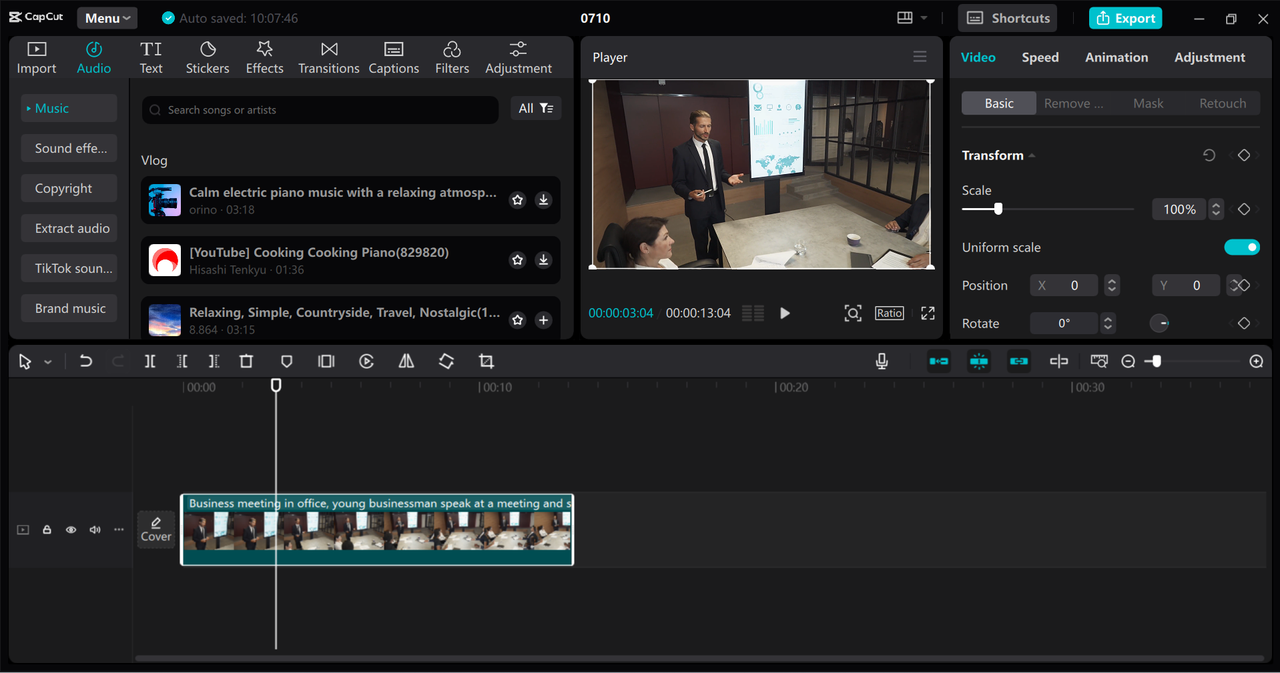Open inspector Adjustment tab
The height and width of the screenshot is (673, 1280).
(x=1209, y=57)
